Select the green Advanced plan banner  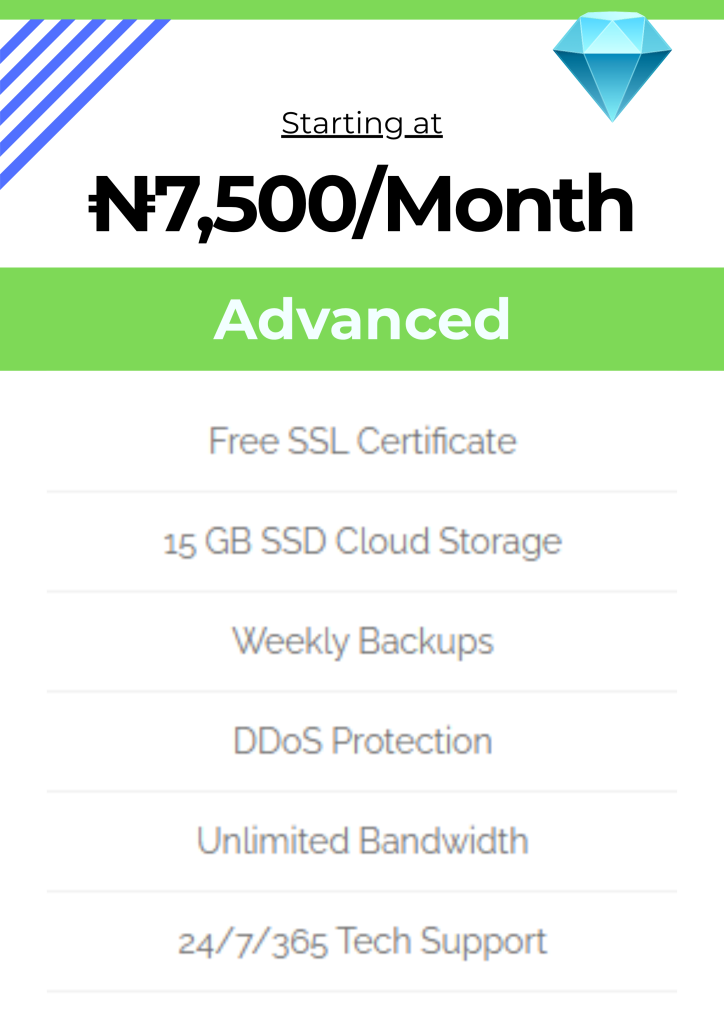point(362,319)
